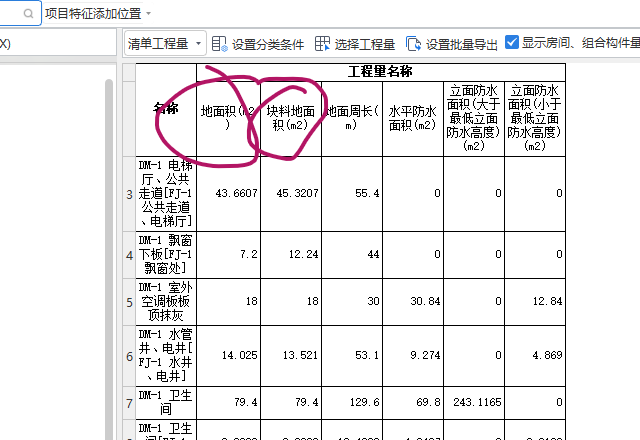Click the cell with value 69.8

[x=413, y=403]
